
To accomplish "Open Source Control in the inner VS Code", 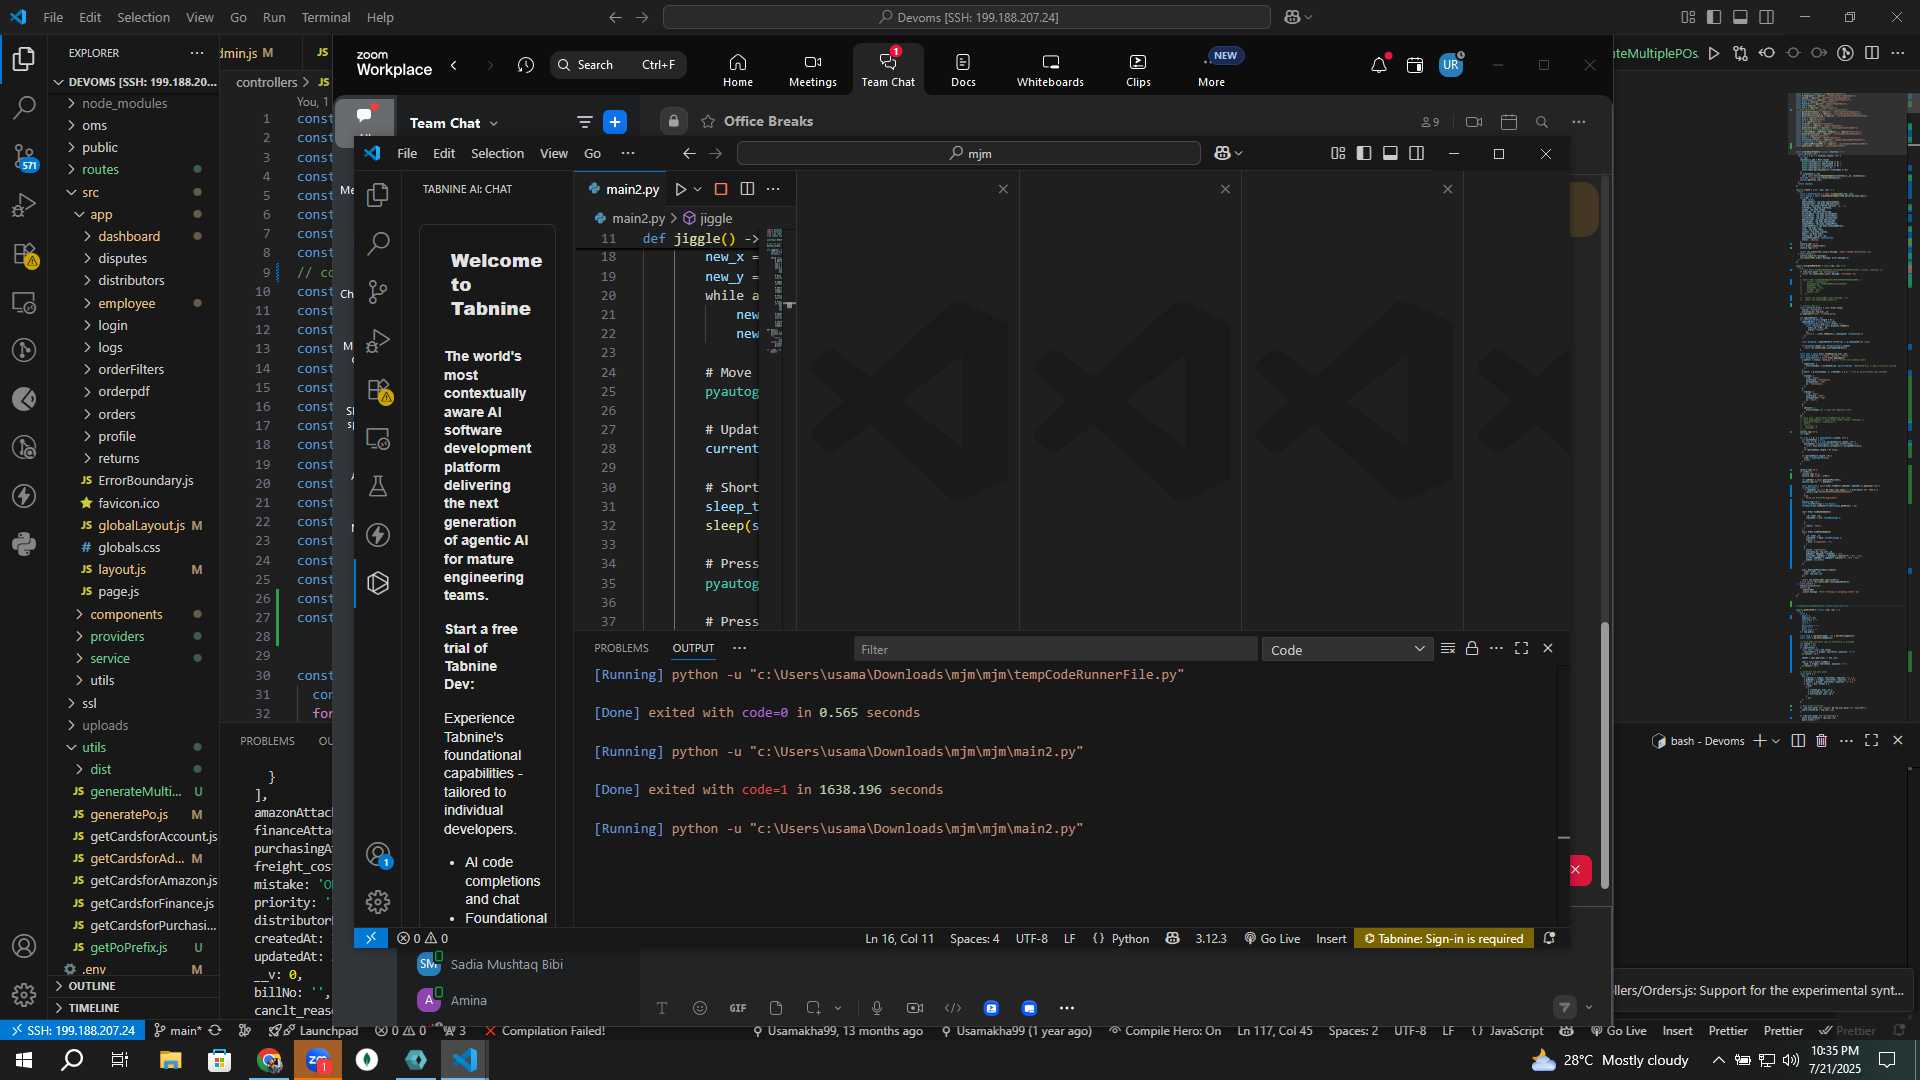I will pyautogui.click(x=378, y=292).
